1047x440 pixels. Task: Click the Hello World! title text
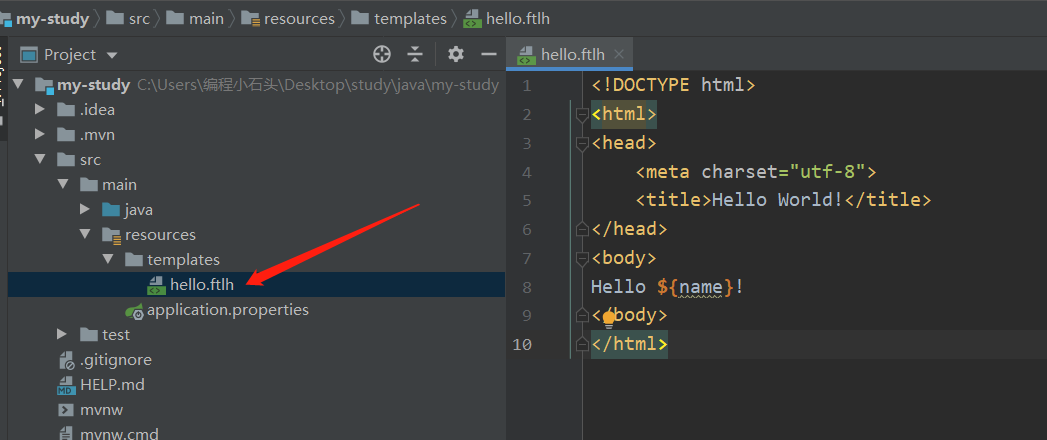pyautogui.click(x=777, y=200)
